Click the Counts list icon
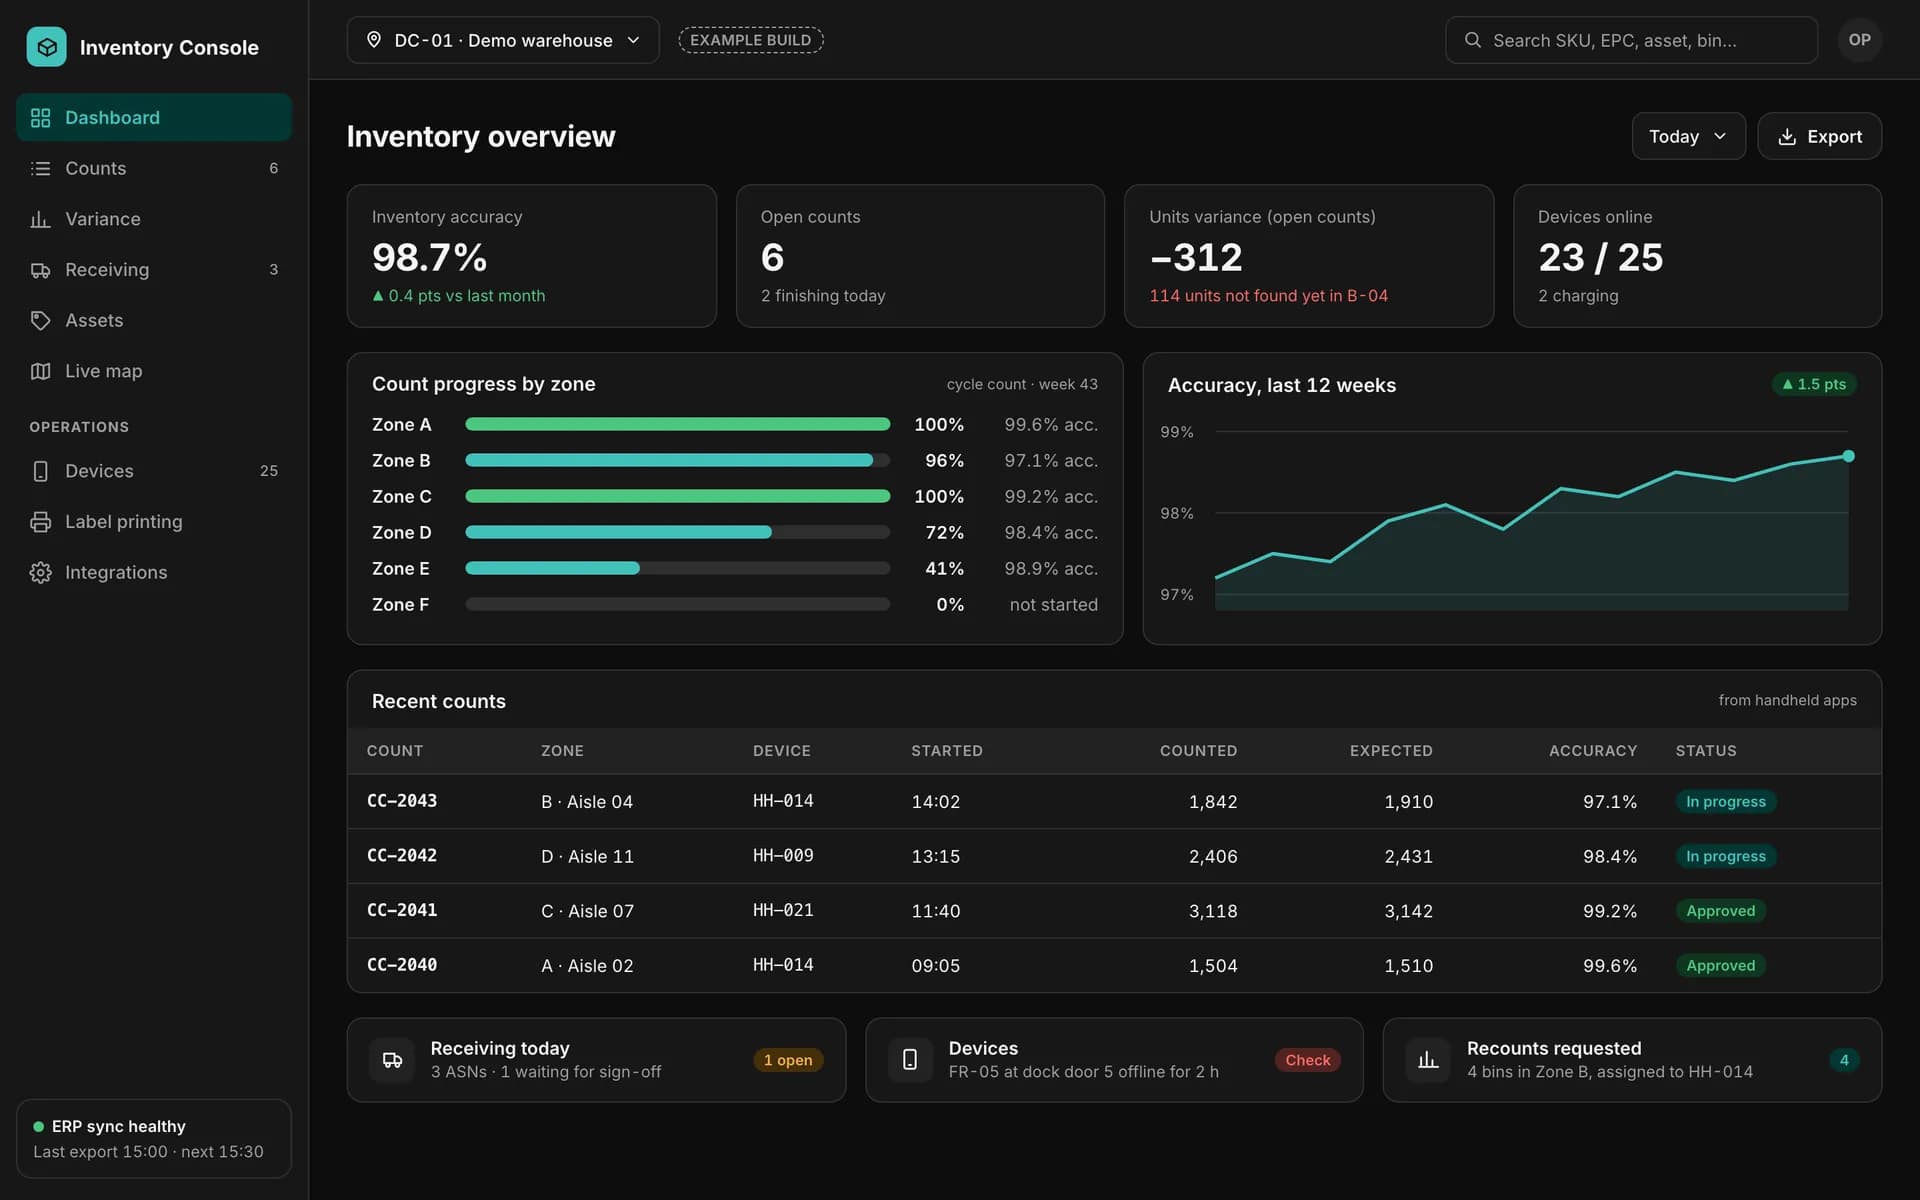 [x=40, y=168]
